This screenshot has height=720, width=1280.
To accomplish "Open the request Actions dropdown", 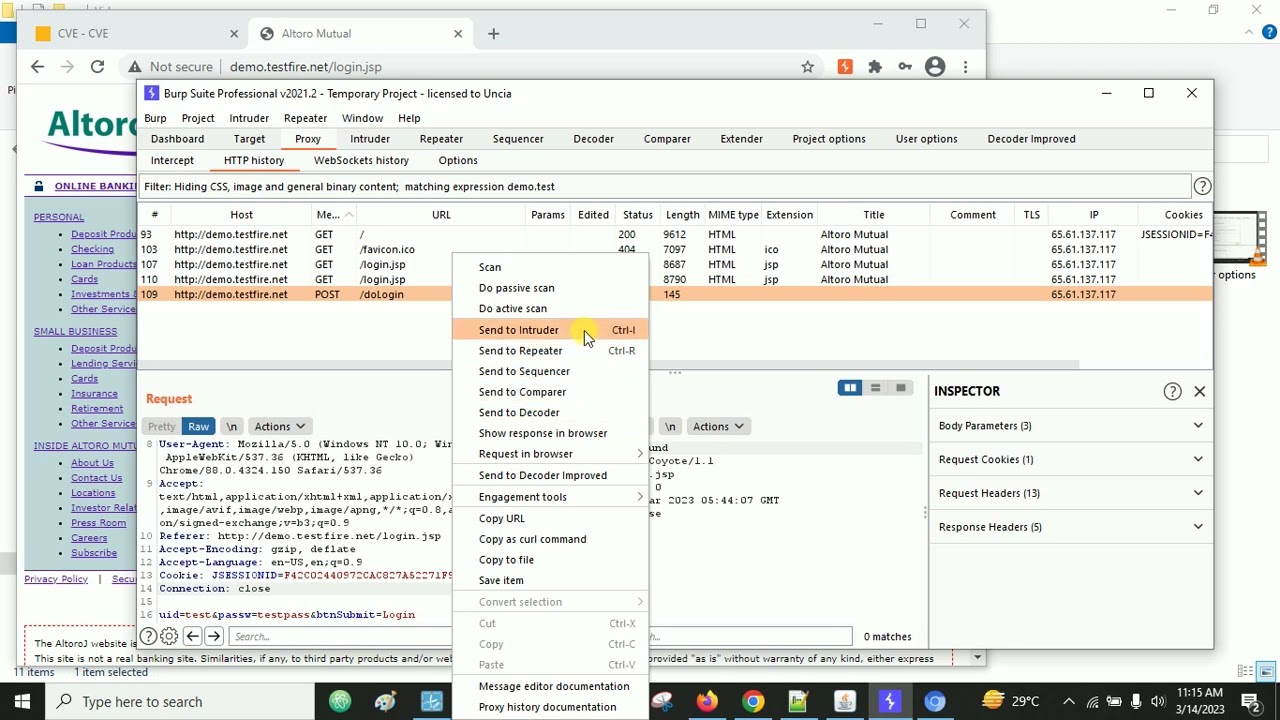I will point(279,426).
